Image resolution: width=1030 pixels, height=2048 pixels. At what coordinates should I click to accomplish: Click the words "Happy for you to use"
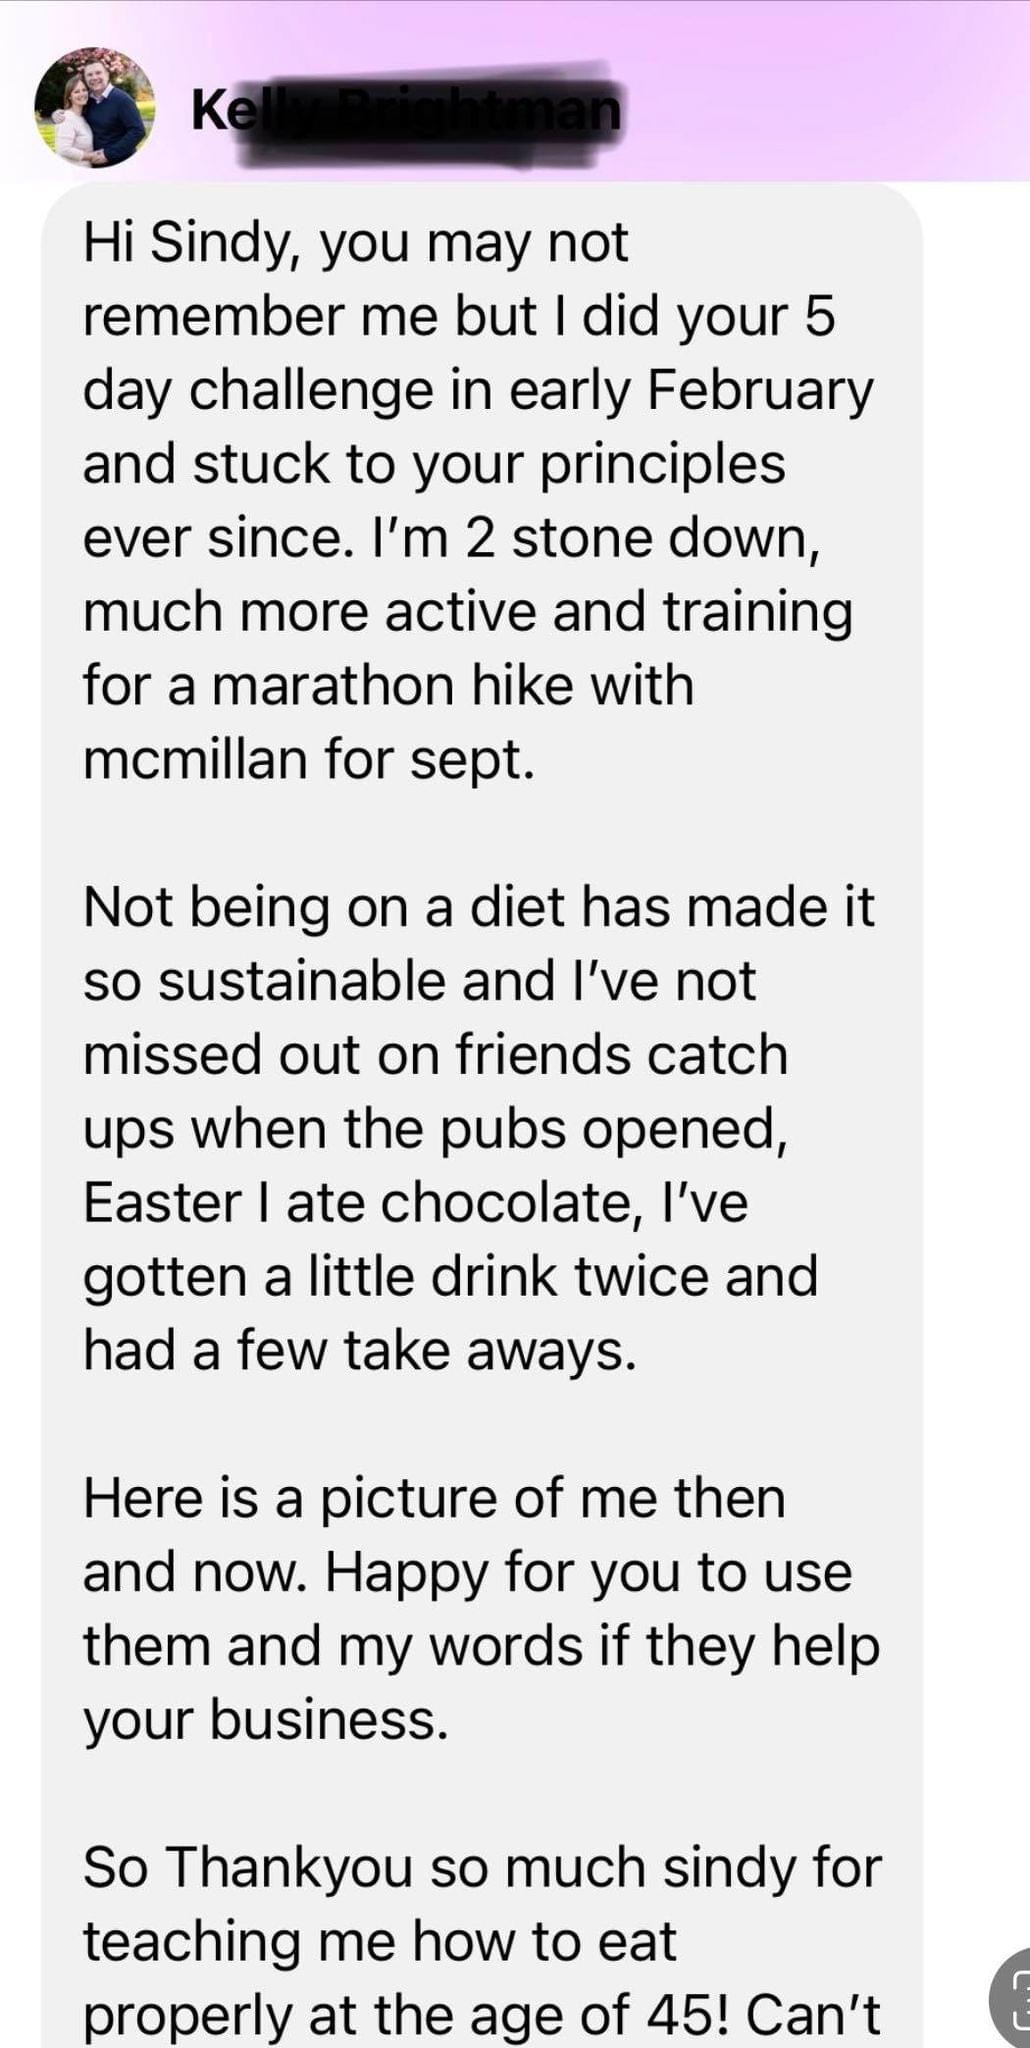[x=588, y=1573]
